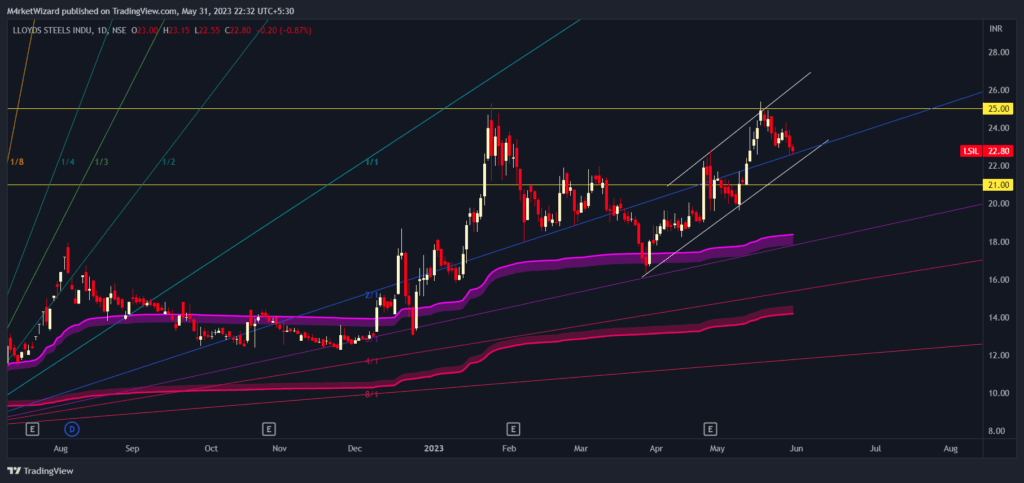
Task: Click the earnings marker E near May
Action: pyautogui.click(x=710, y=429)
